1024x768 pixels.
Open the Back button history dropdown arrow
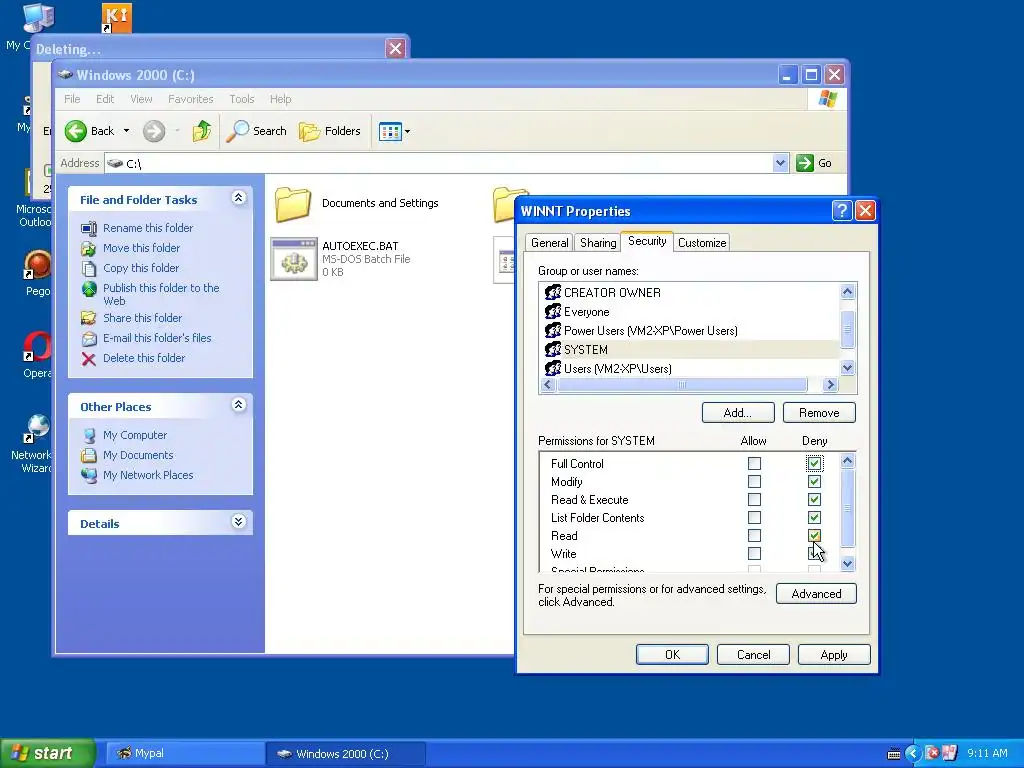[x=126, y=131]
